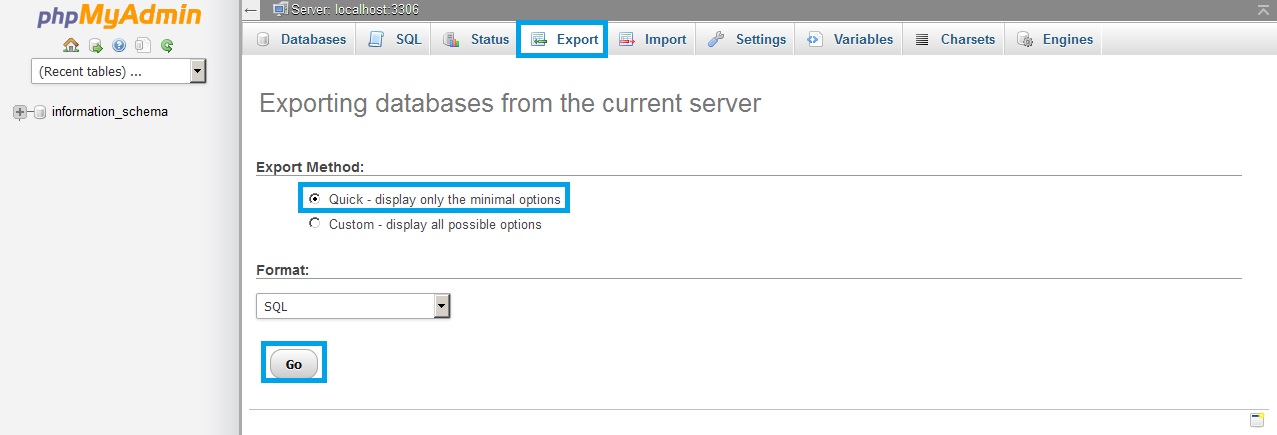The height and width of the screenshot is (435, 1277).
Task: Open the SQL format dropdown
Action: point(353,306)
